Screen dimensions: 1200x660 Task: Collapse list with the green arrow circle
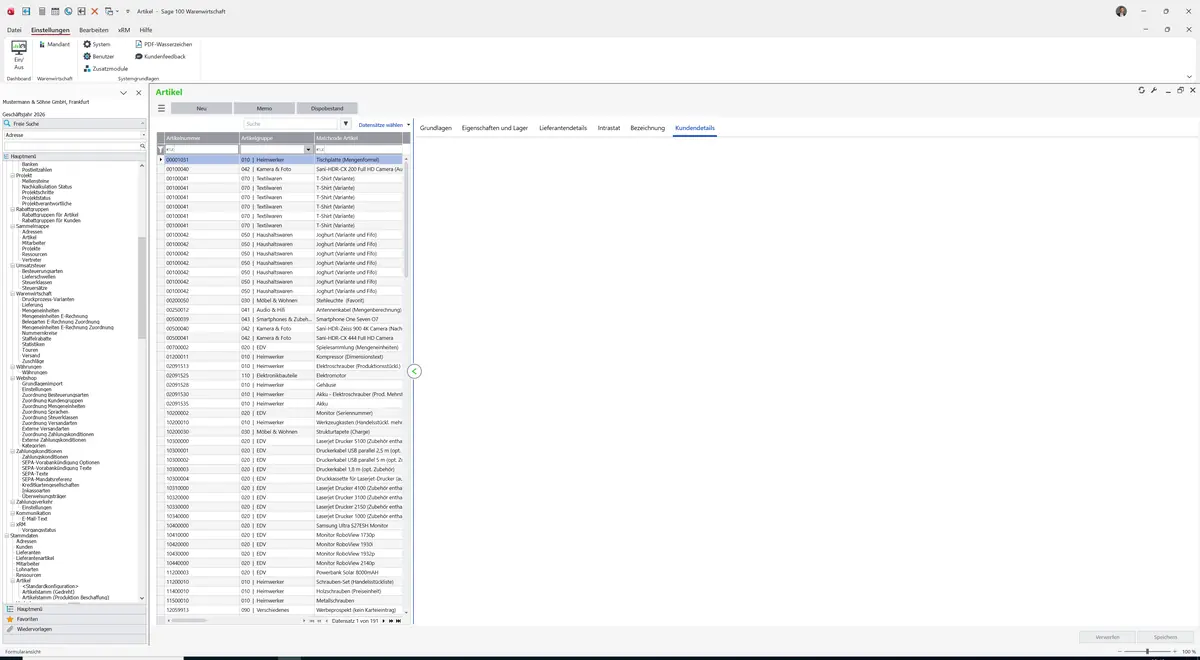pyautogui.click(x=415, y=371)
